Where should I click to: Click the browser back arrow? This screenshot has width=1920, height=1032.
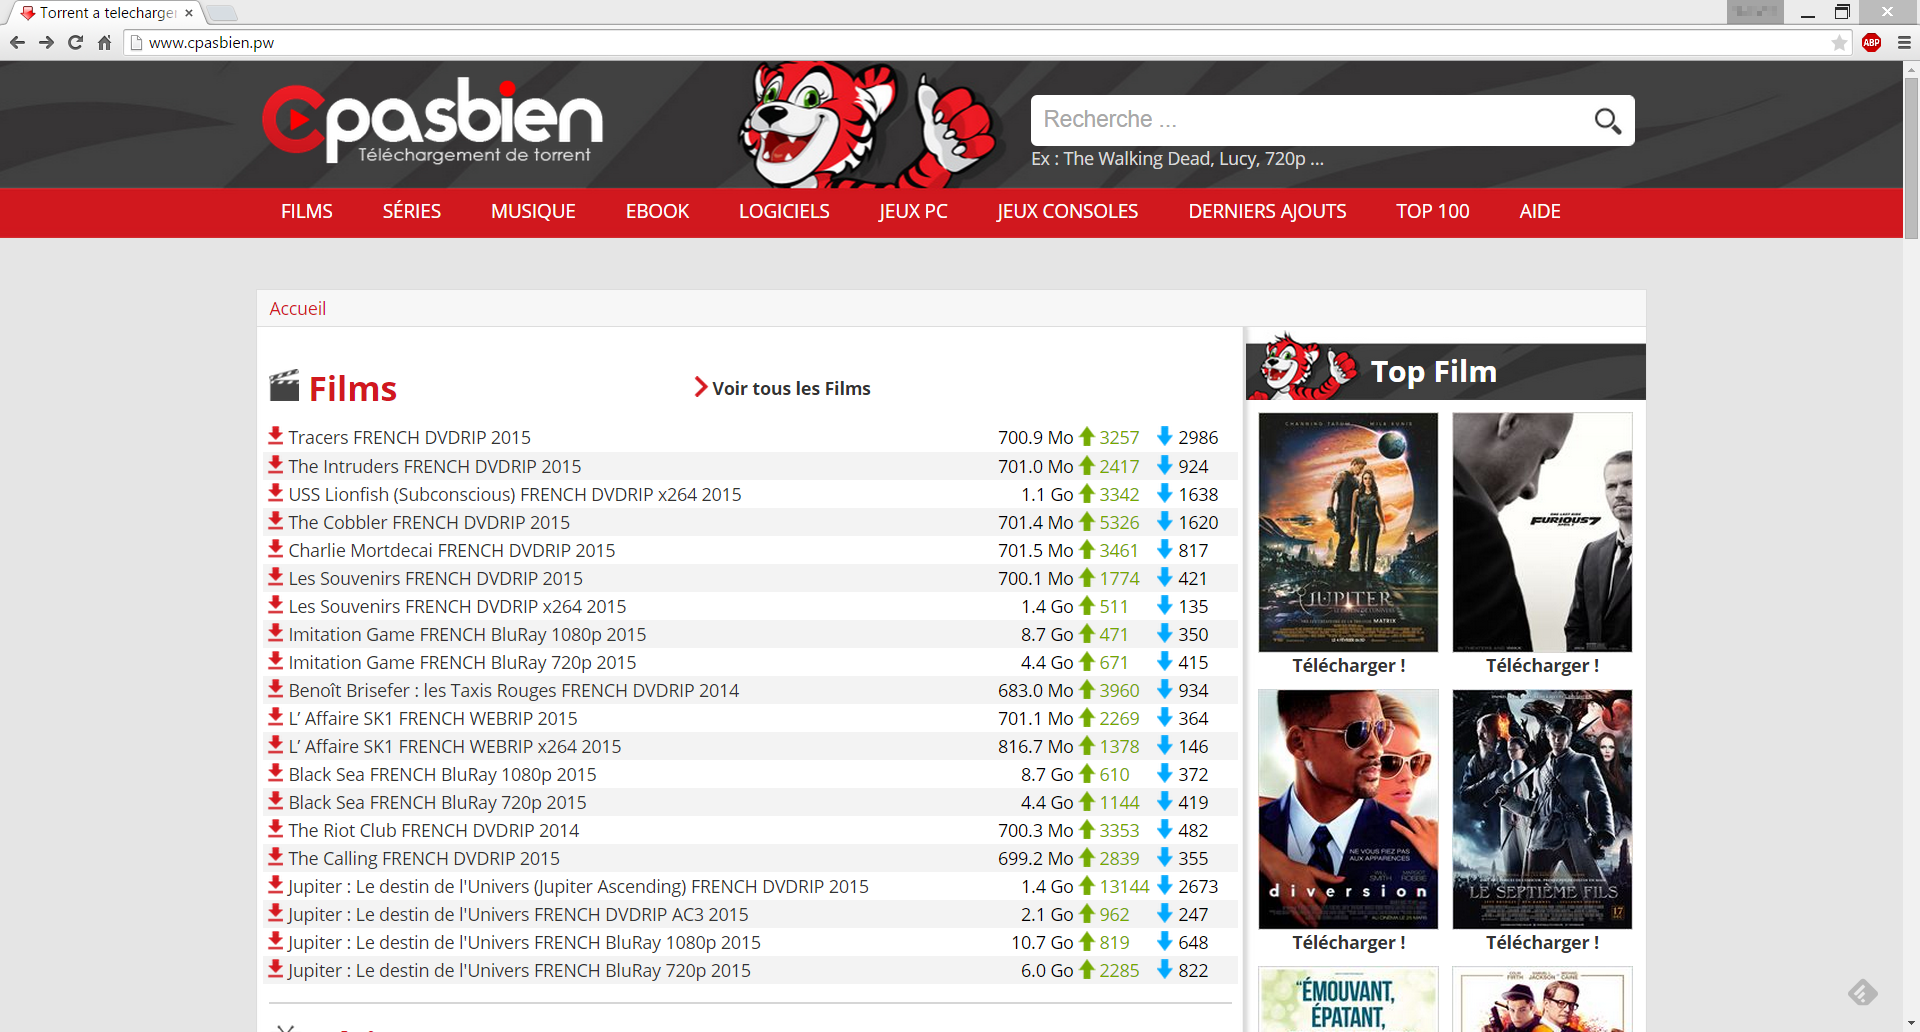coord(17,42)
